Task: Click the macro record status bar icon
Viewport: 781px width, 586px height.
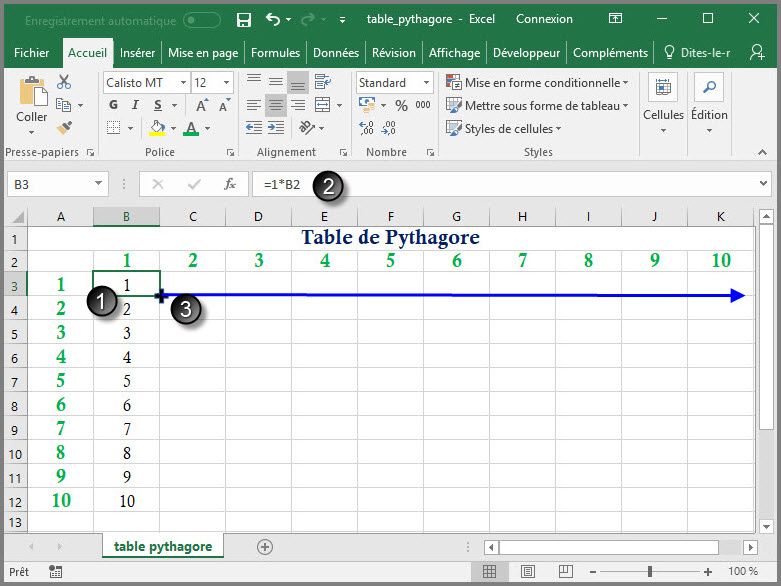Action: [56, 572]
